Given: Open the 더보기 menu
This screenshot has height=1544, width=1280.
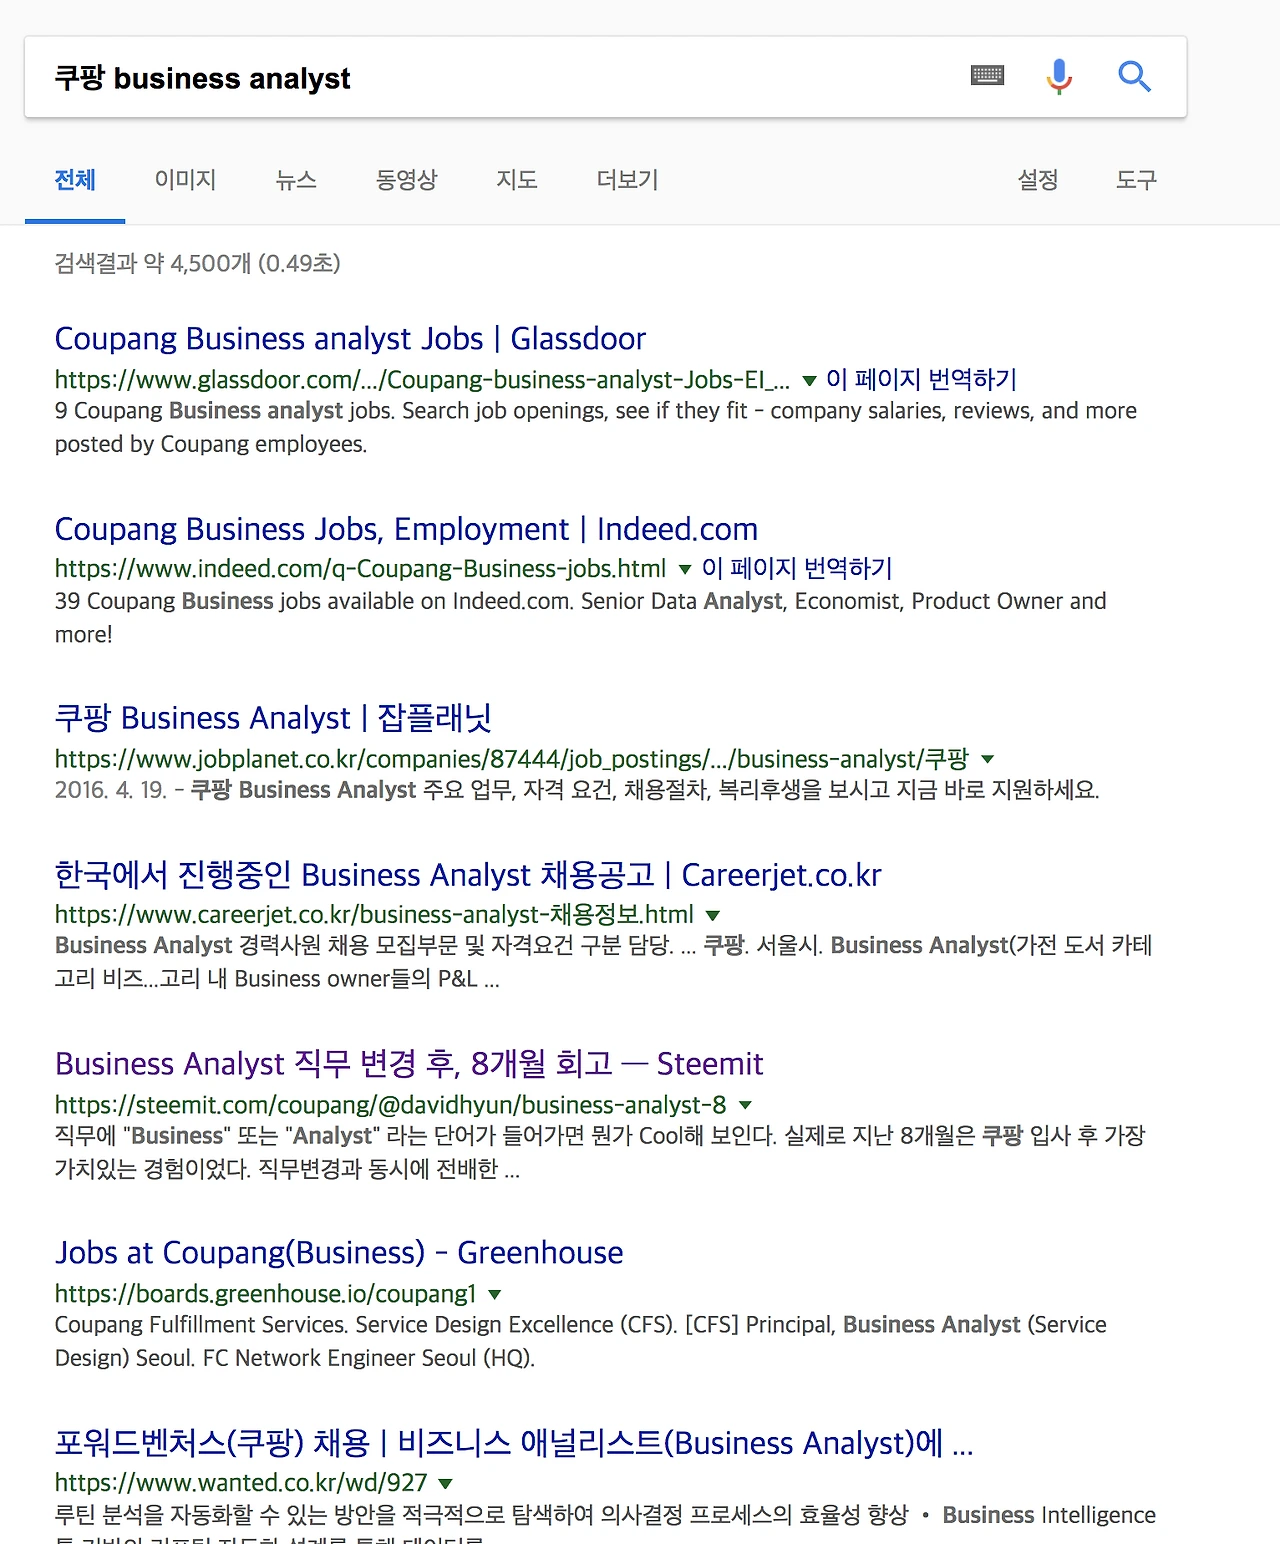Looking at the screenshot, I should (627, 180).
